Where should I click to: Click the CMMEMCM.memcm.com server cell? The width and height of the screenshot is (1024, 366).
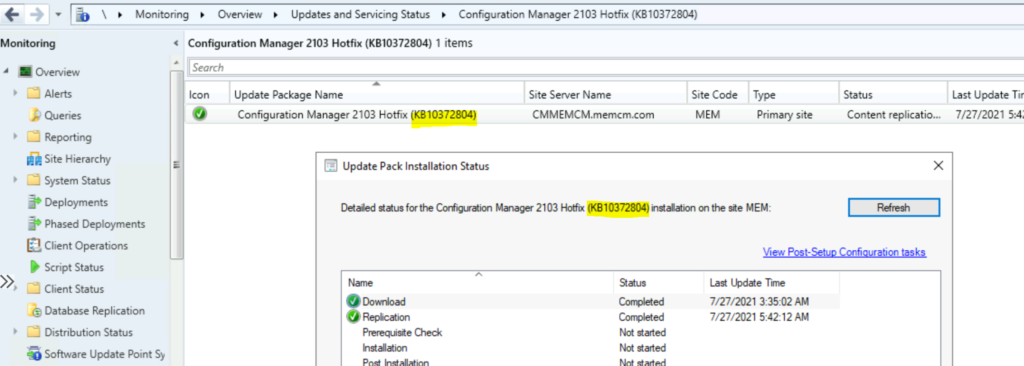pyautogui.click(x=594, y=114)
